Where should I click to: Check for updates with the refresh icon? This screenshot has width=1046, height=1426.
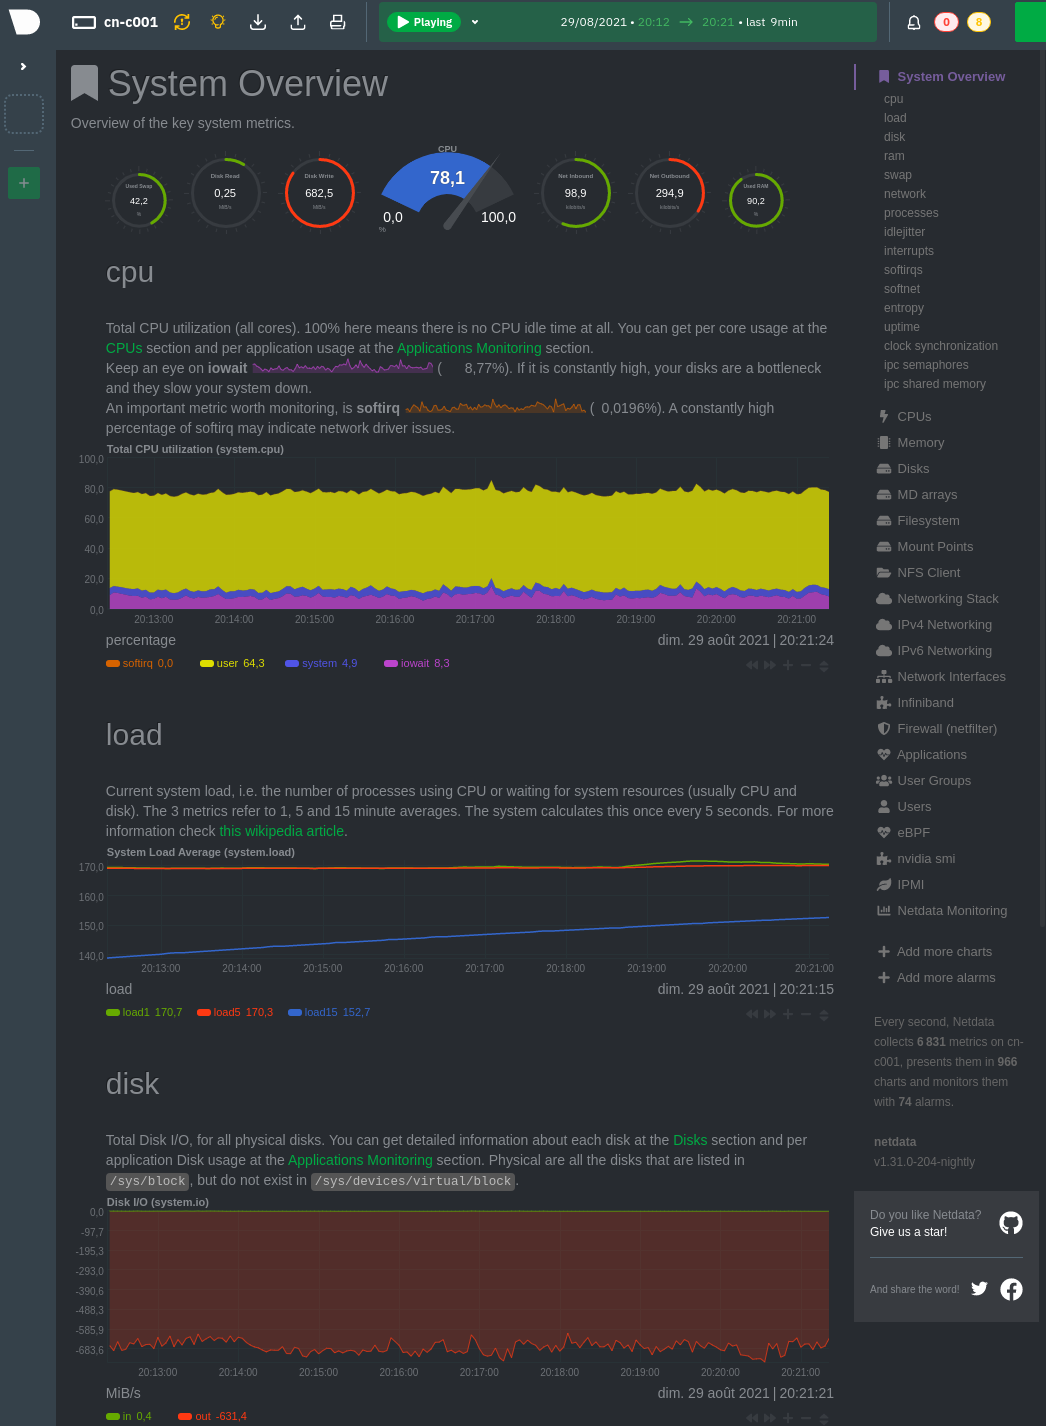(181, 22)
